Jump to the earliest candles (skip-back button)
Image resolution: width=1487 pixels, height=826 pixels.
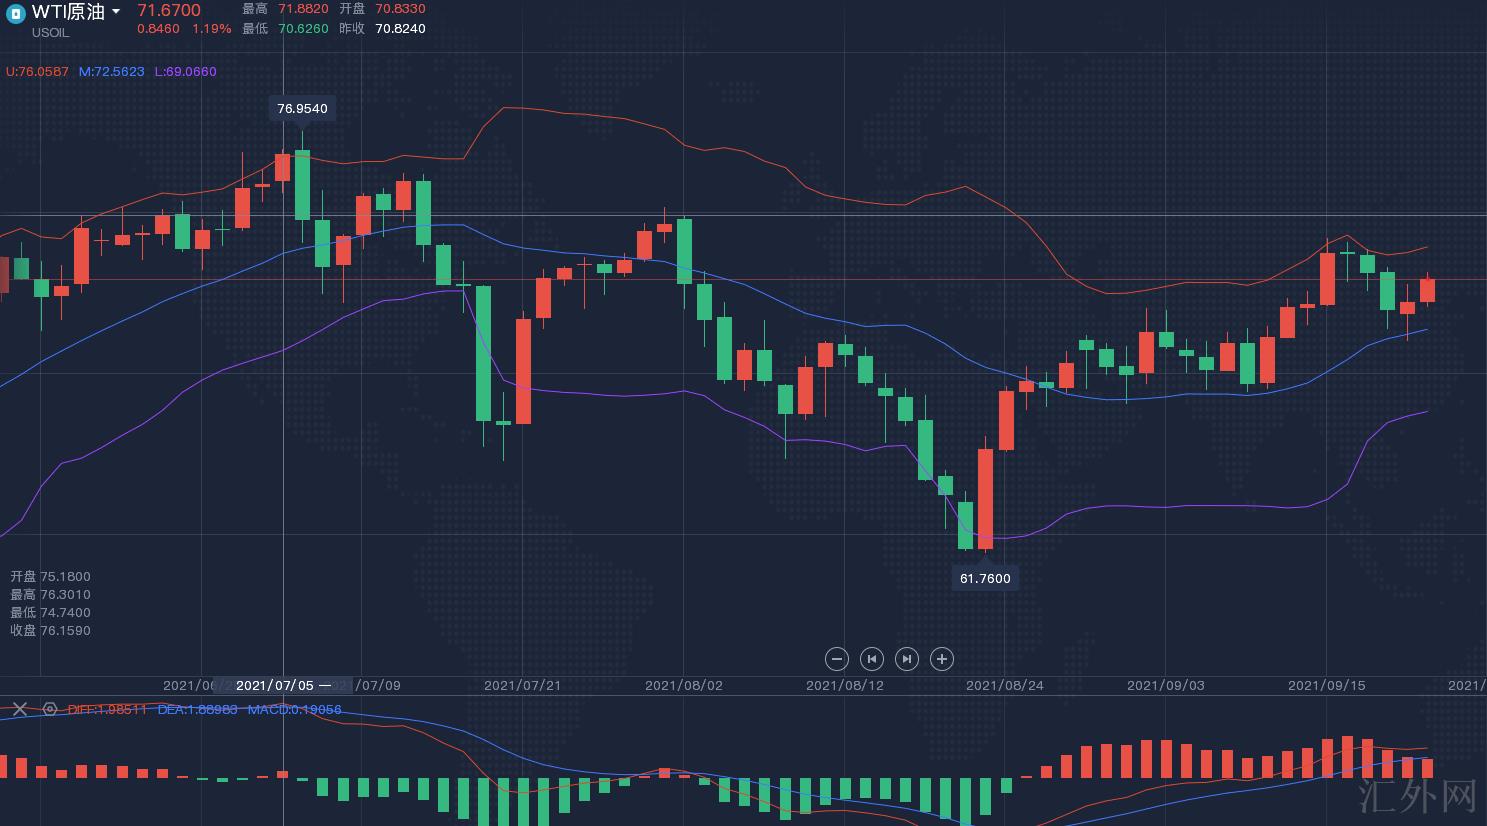[x=872, y=659]
